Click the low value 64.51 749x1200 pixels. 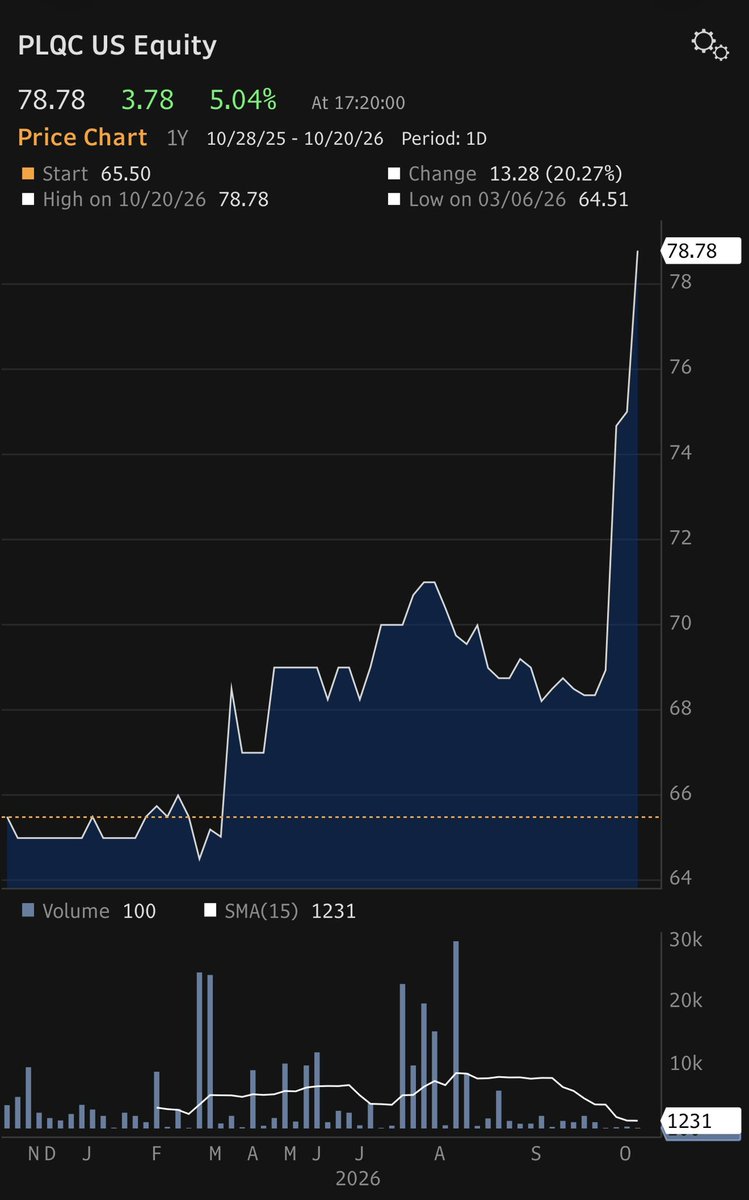(x=603, y=200)
